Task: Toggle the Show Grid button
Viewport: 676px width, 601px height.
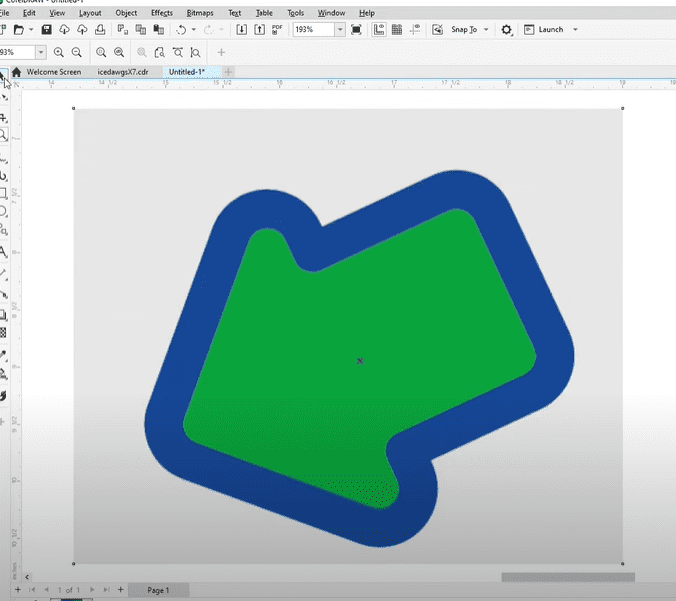Action: point(396,30)
